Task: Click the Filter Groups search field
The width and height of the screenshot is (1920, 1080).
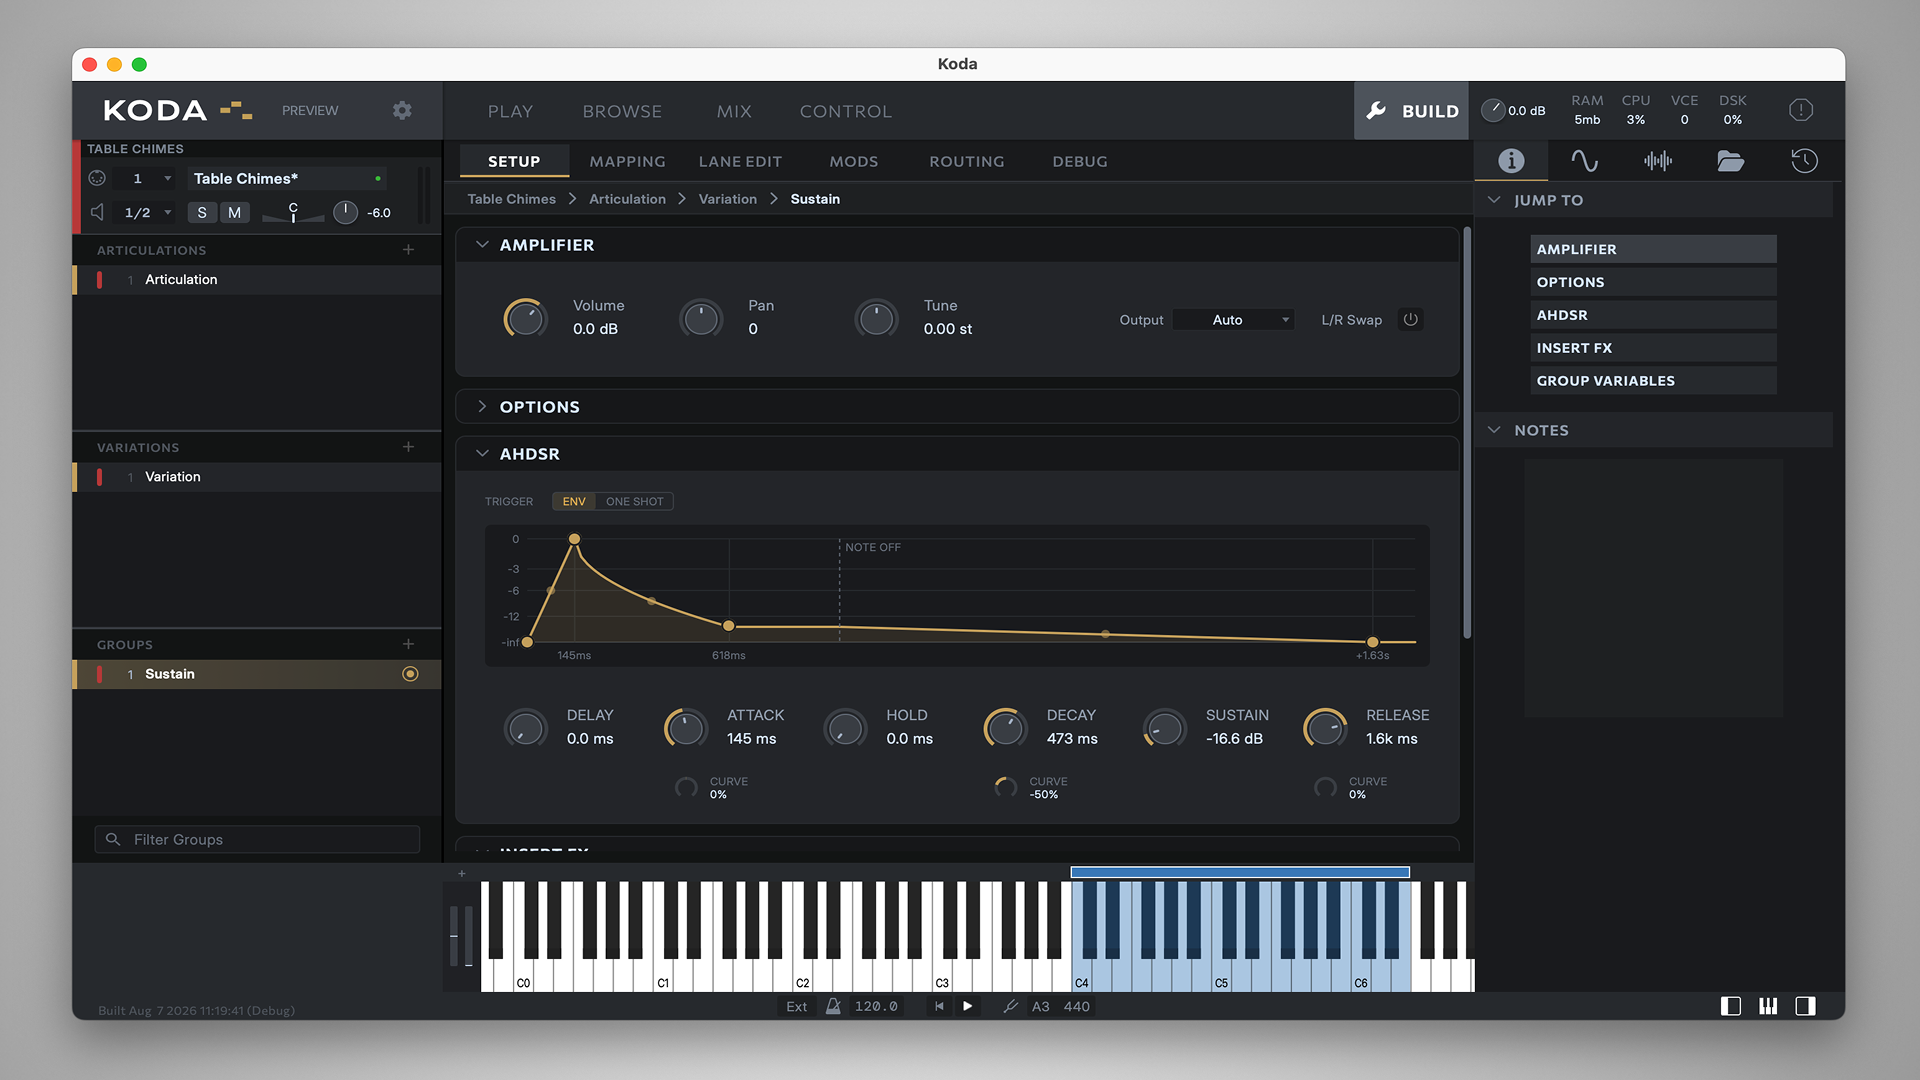Action: click(x=257, y=839)
